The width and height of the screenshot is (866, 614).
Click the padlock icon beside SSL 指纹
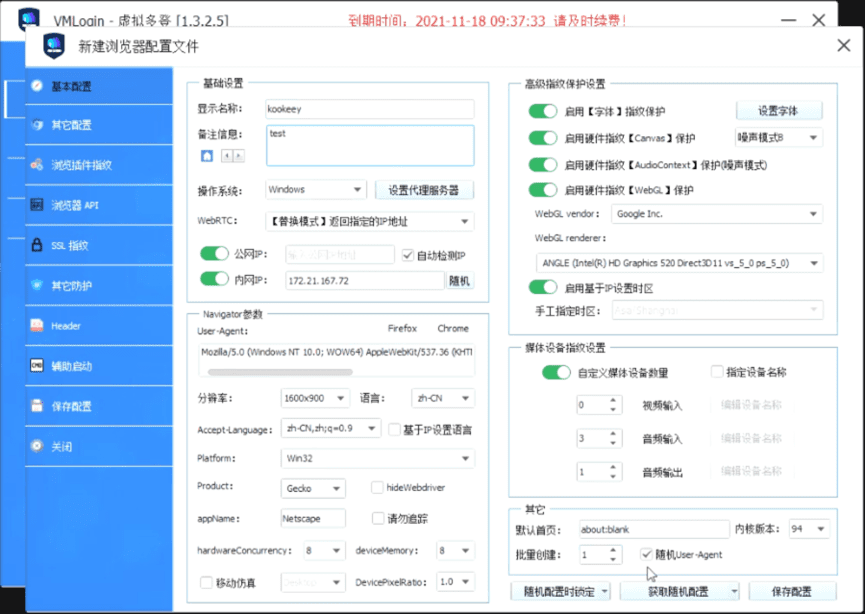point(37,245)
